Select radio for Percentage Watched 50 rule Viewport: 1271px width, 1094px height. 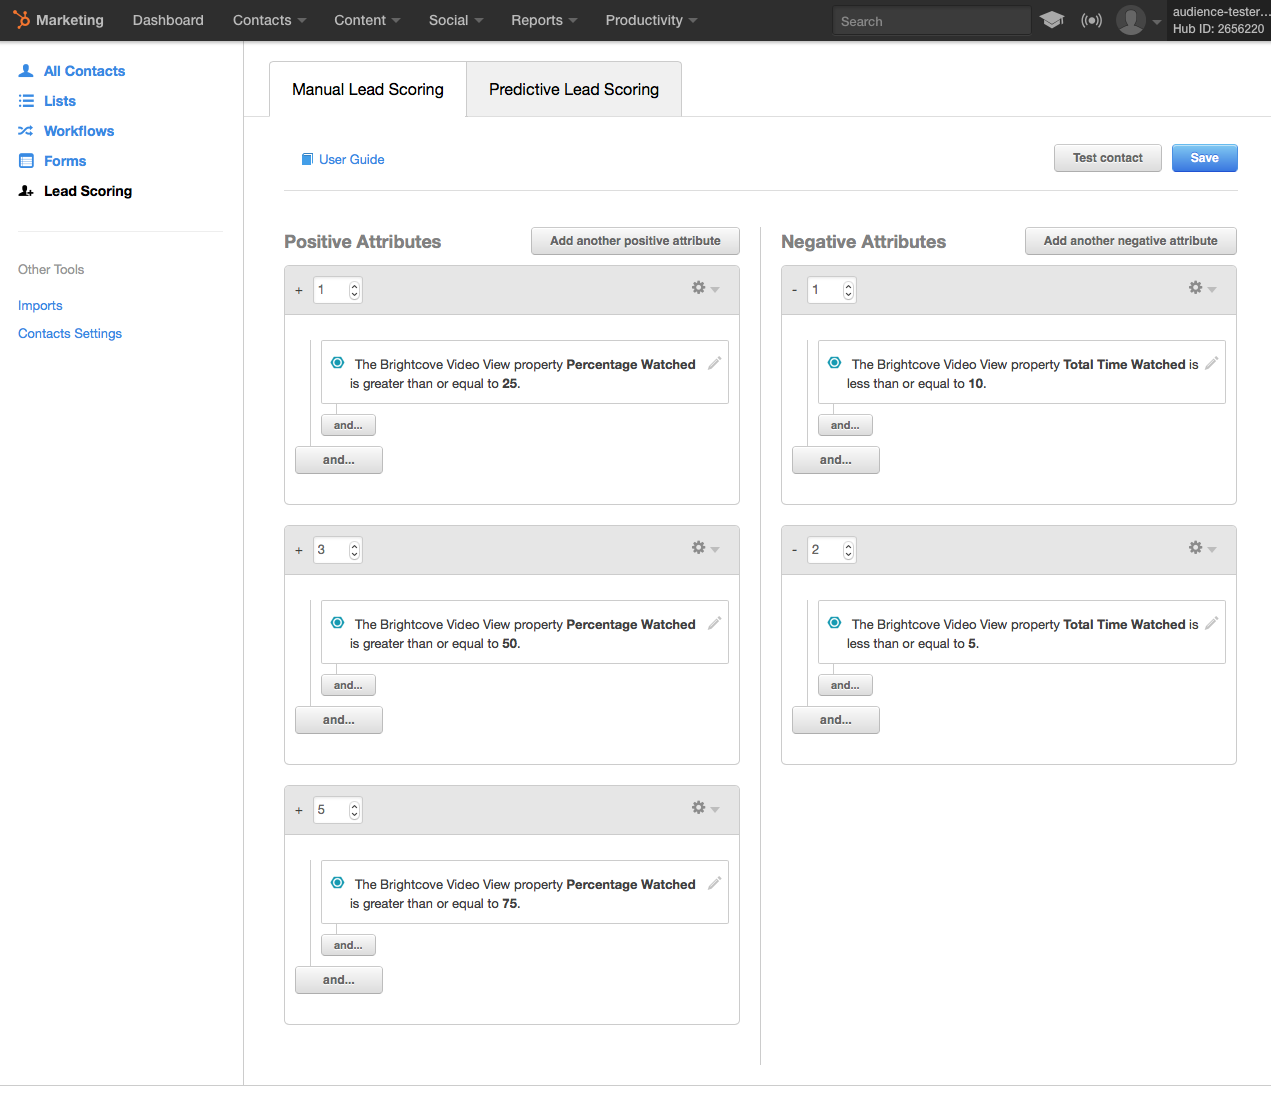coord(337,623)
